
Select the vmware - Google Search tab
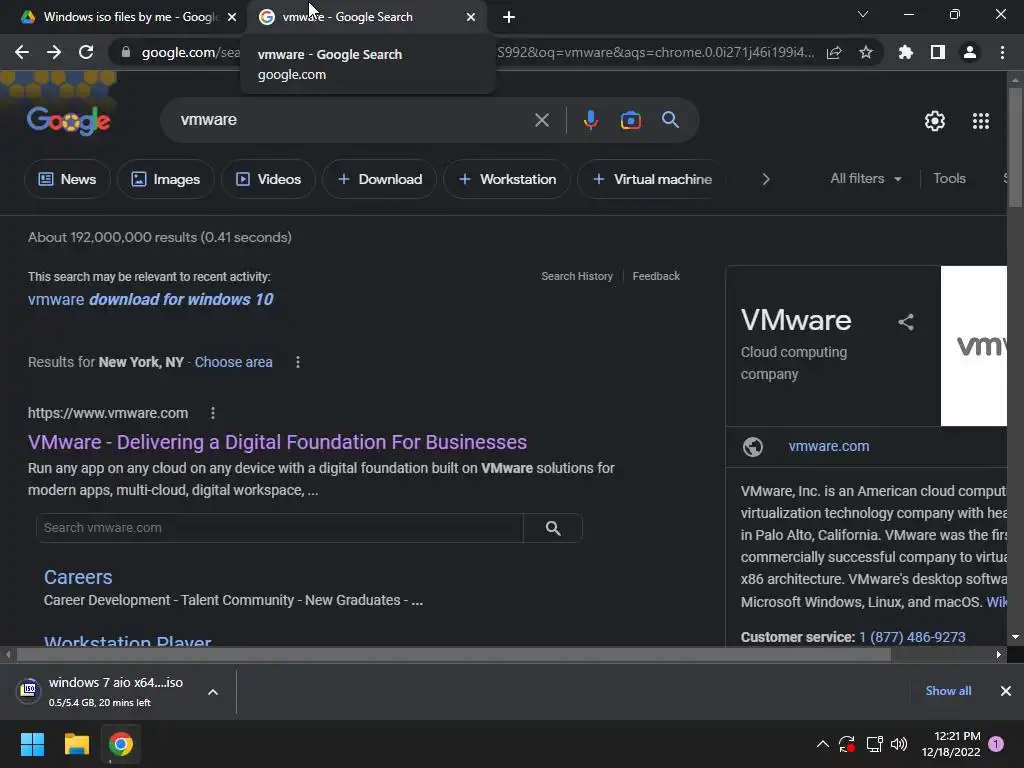coord(347,17)
